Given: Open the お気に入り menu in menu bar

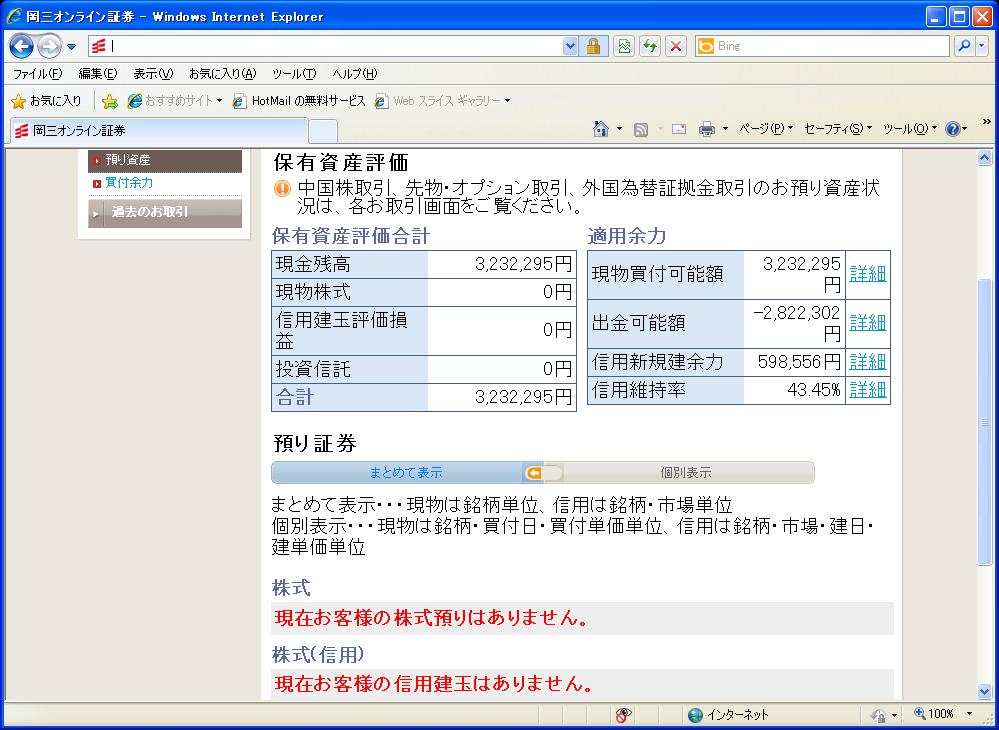Looking at the screenshot, I should pos(222,74).
